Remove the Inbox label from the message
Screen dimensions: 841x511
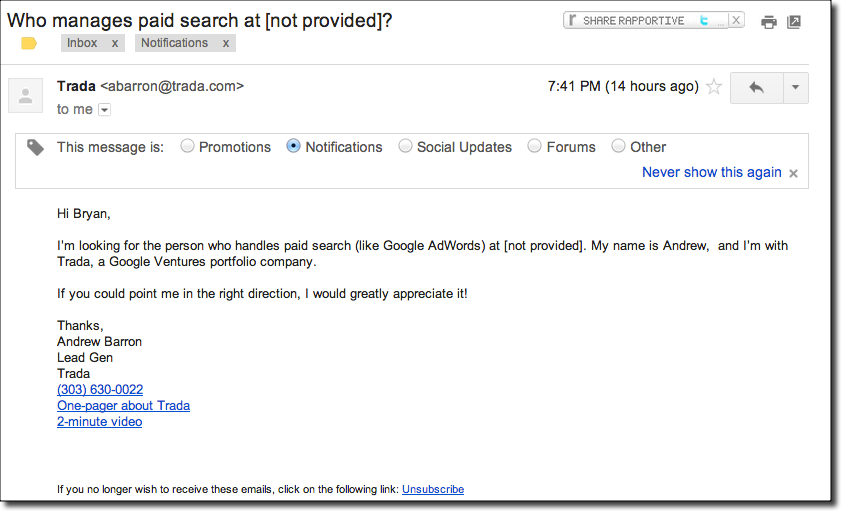pyautogui.click(x=115, y=43)
